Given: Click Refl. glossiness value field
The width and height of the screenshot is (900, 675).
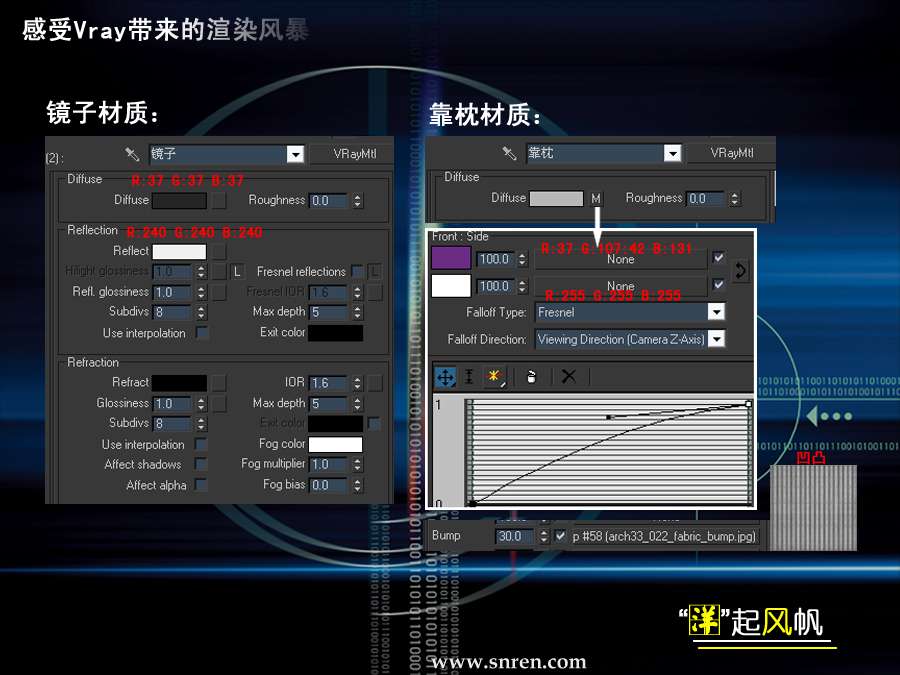Looking at the screenshot, I should tap(172, 292).
